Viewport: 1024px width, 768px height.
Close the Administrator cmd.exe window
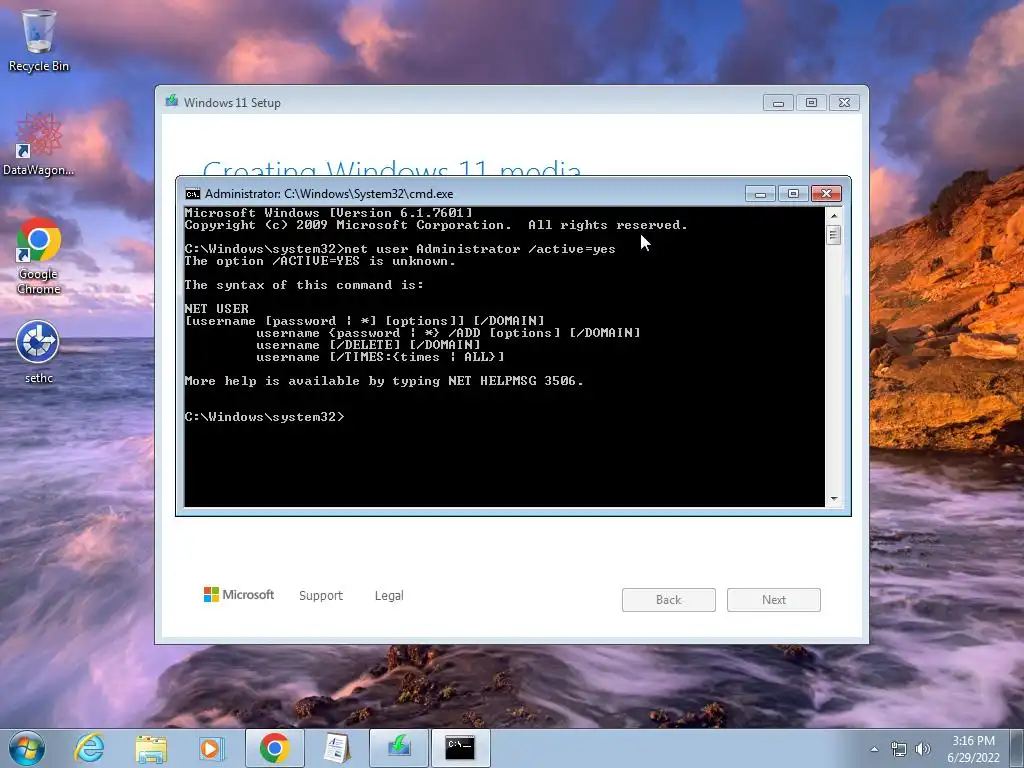pos(826,194)
